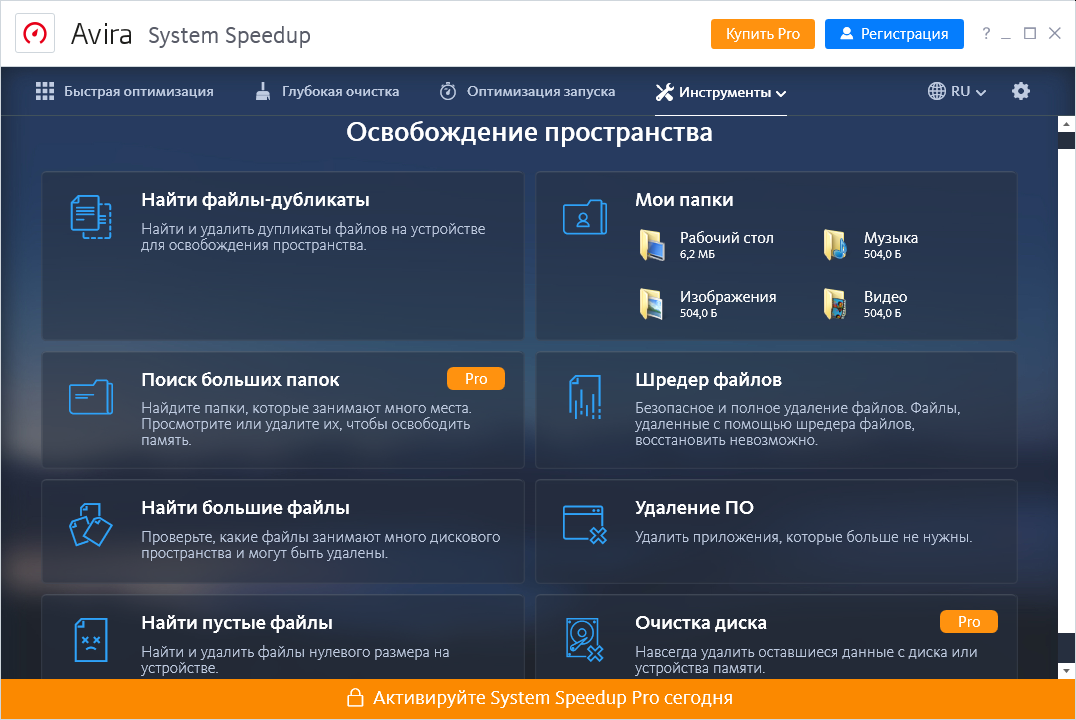The width and height of the screenshot is (1076, 720).
Task: Click the System Speedup title text
Action: tap(229, 36)
